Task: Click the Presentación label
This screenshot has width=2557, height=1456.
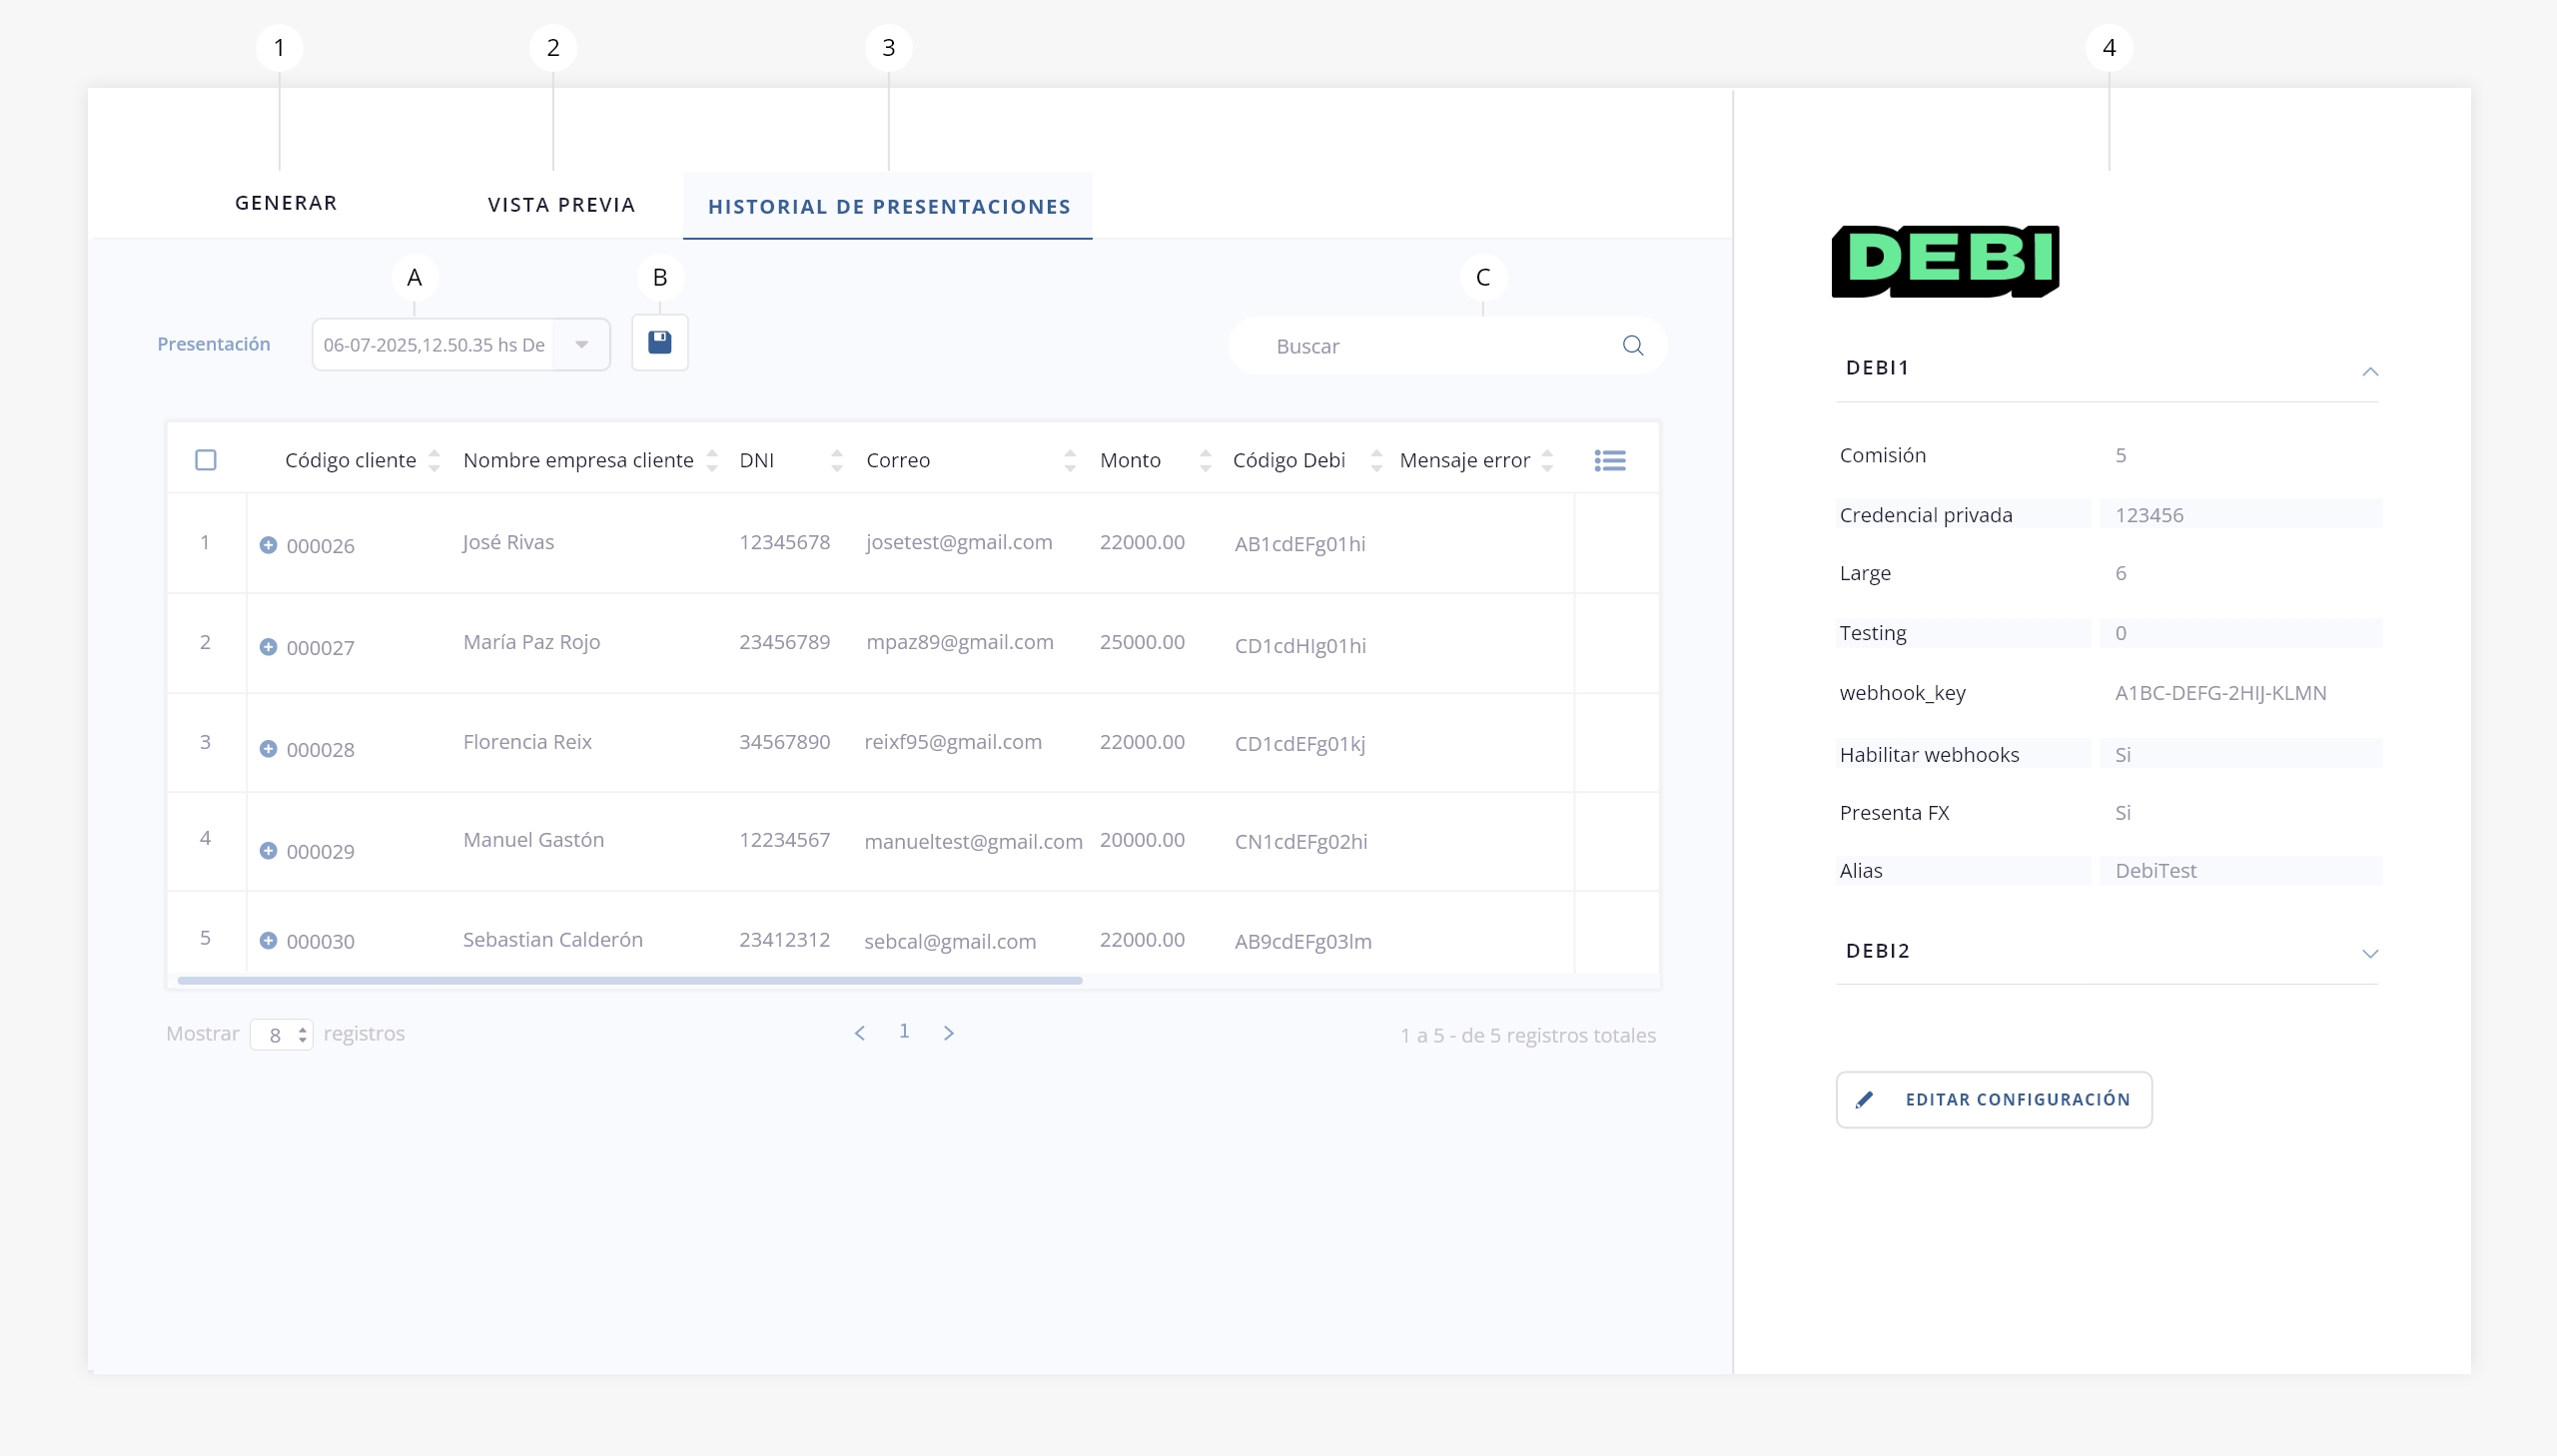Action: 214,344
